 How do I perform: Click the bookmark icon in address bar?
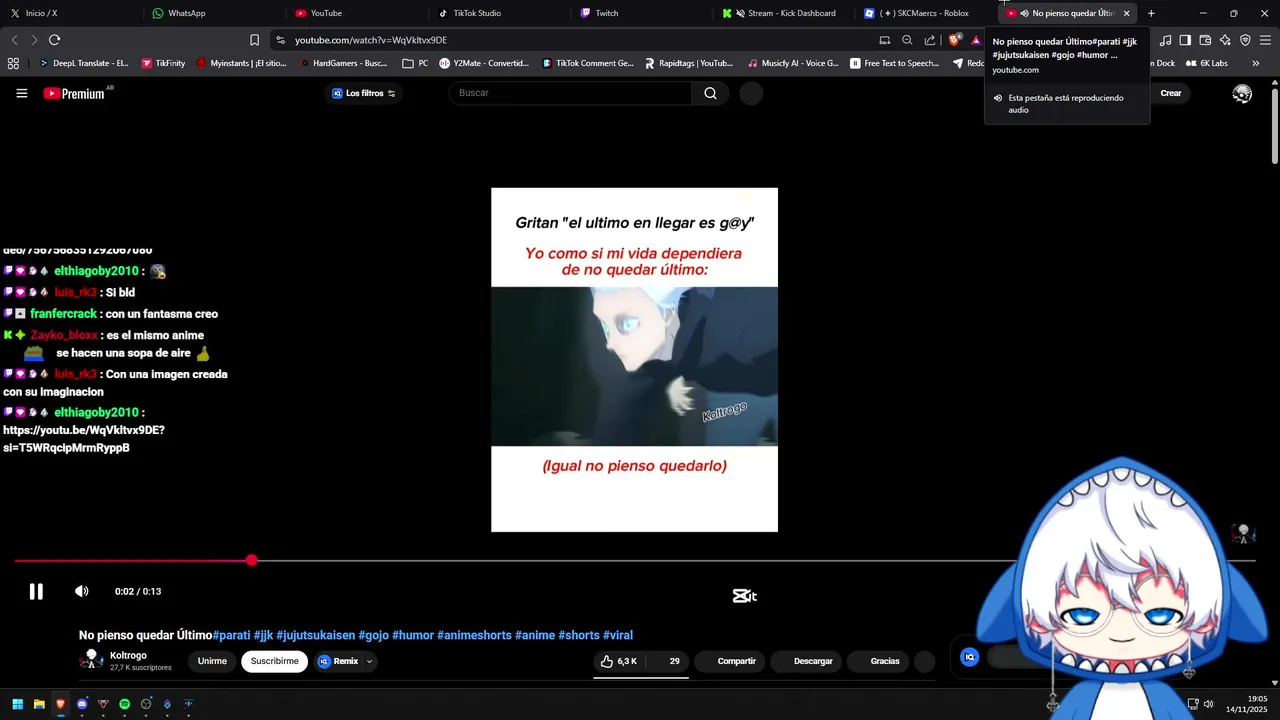click(x=254, y=40)
